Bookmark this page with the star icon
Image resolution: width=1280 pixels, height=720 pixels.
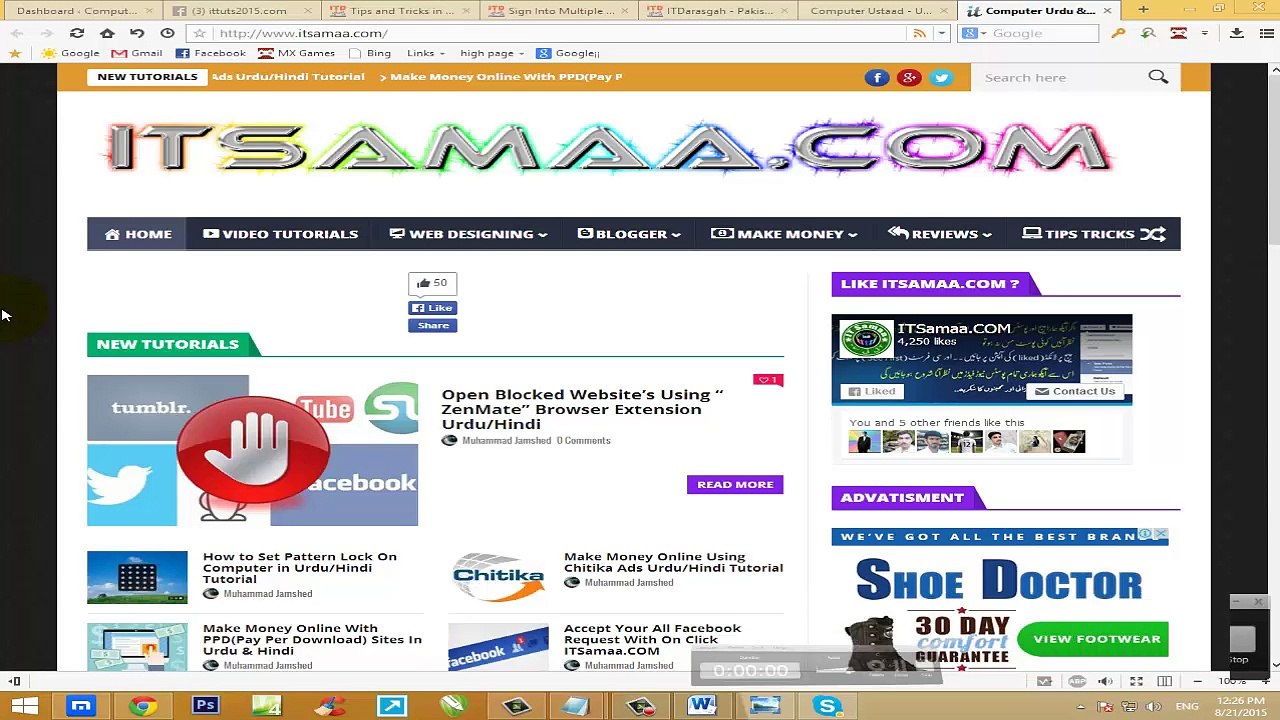199,33
